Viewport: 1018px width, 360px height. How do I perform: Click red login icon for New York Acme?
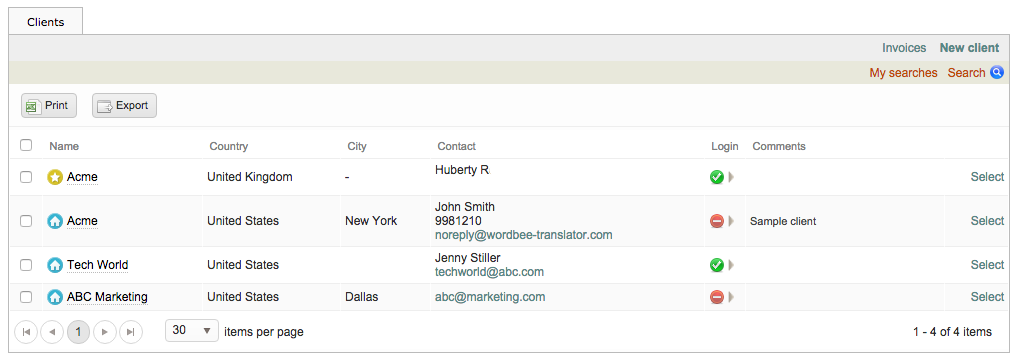(717, 221)
